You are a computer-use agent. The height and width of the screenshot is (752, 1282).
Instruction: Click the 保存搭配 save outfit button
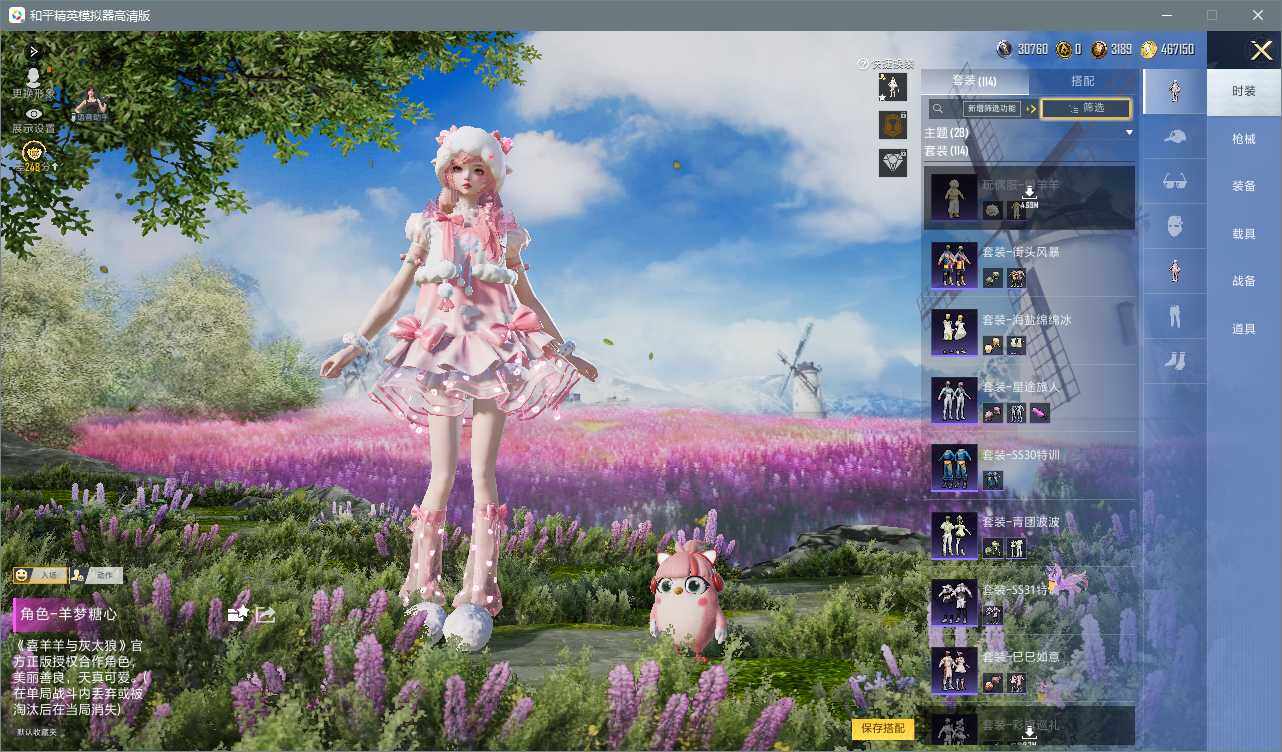click(x=883, y=729)
